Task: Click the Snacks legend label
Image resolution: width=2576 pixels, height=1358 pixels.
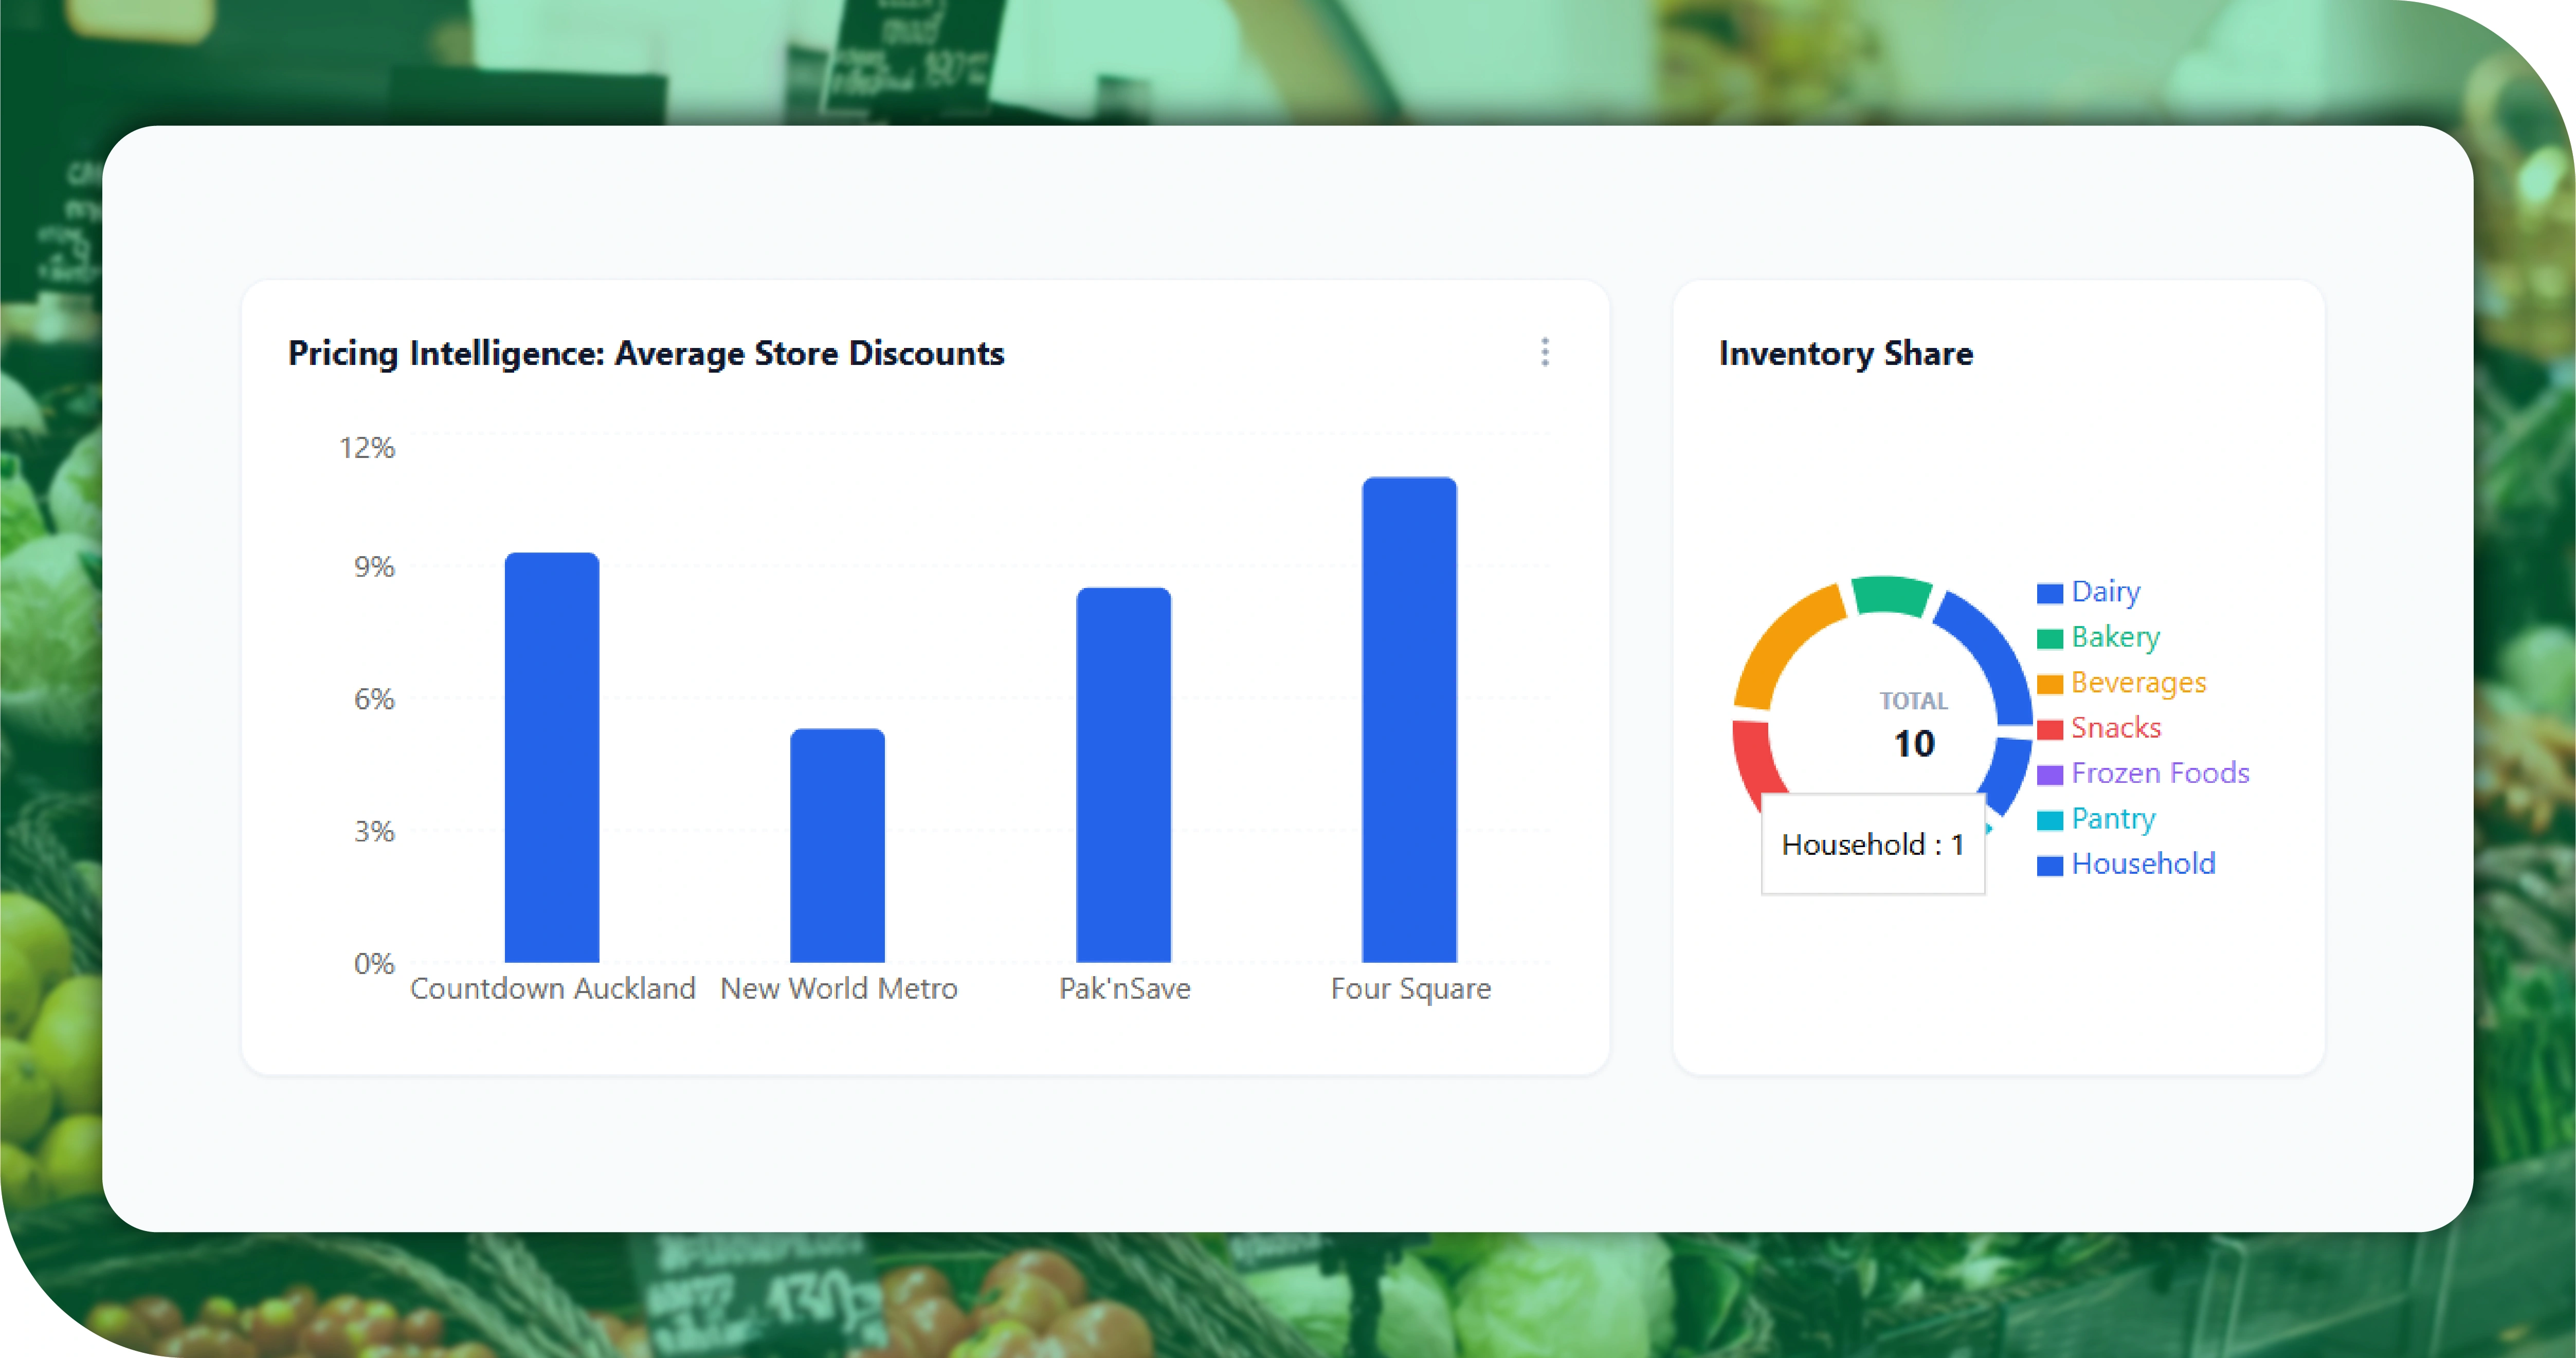Action: pyautogui.click(x=2115, y=728)
